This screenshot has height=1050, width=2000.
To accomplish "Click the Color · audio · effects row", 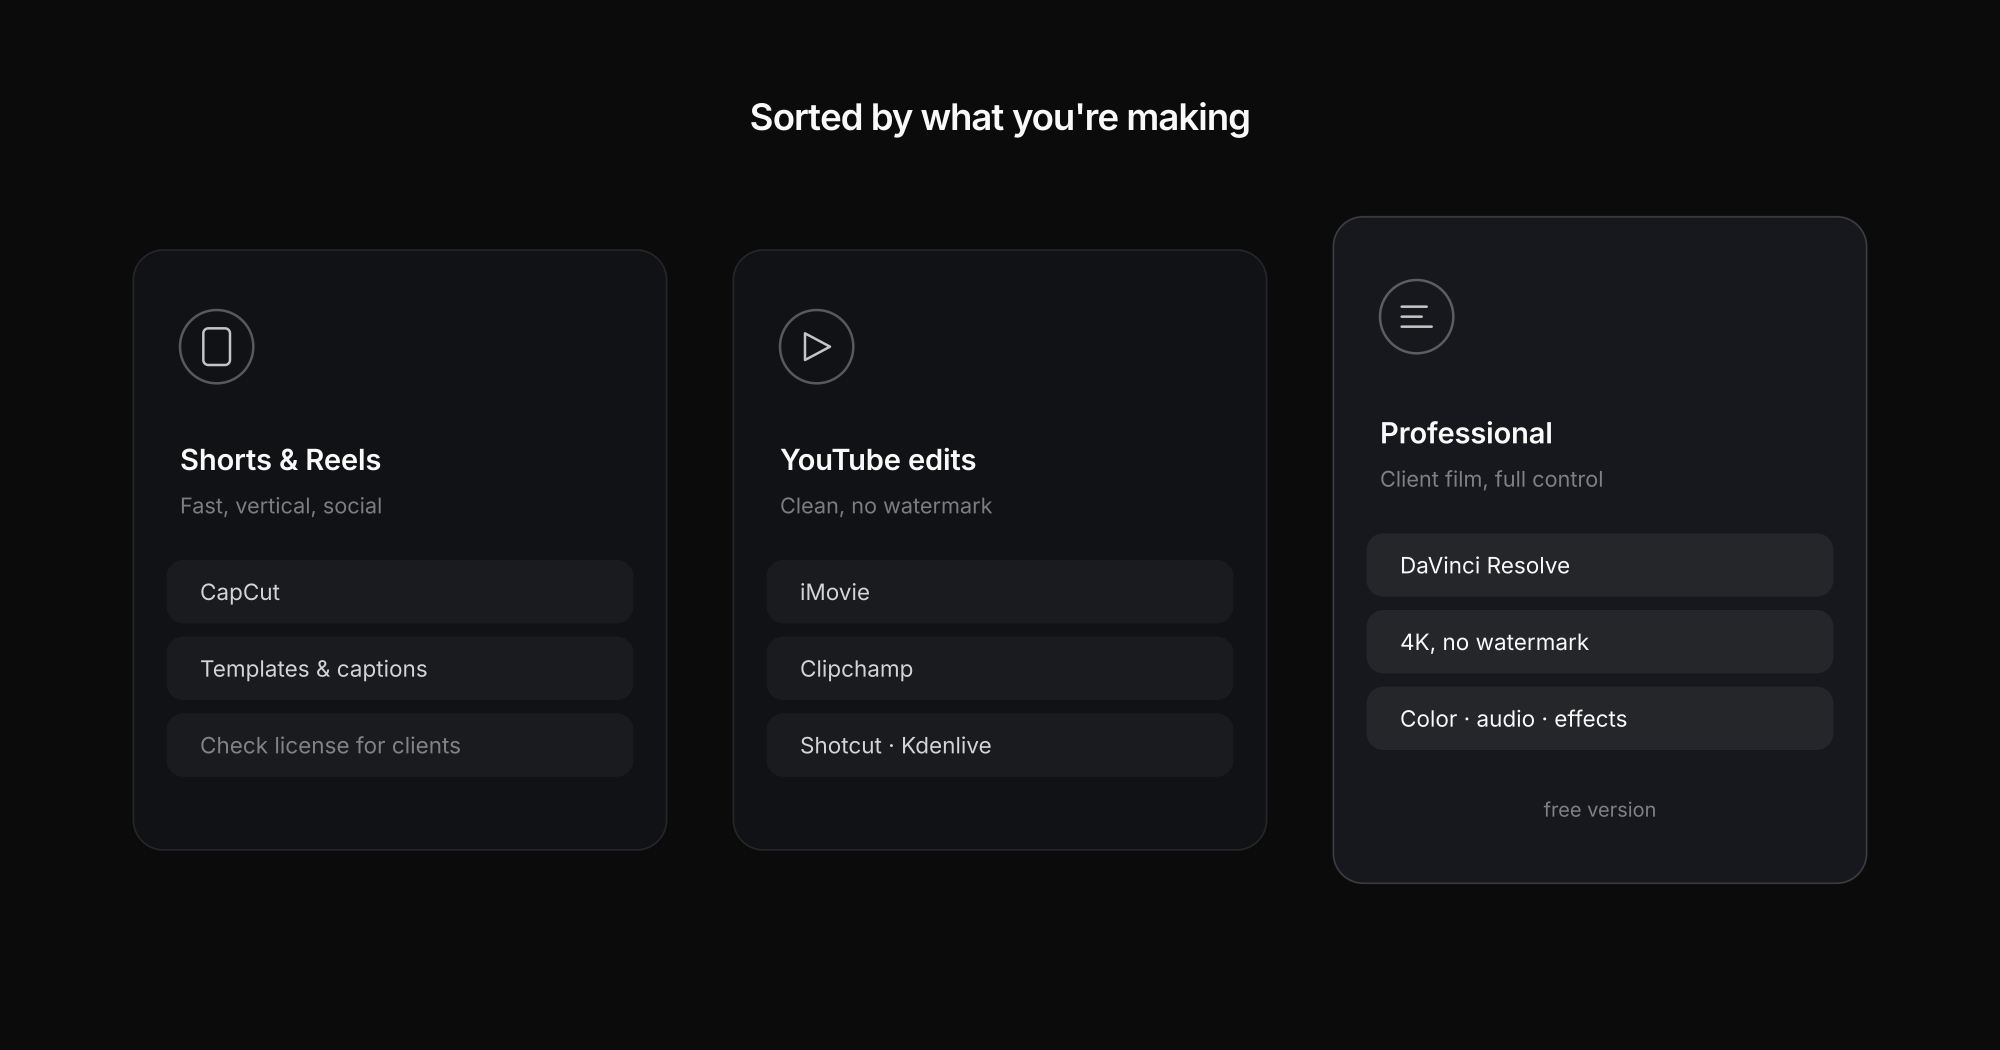I will 1600,718.
